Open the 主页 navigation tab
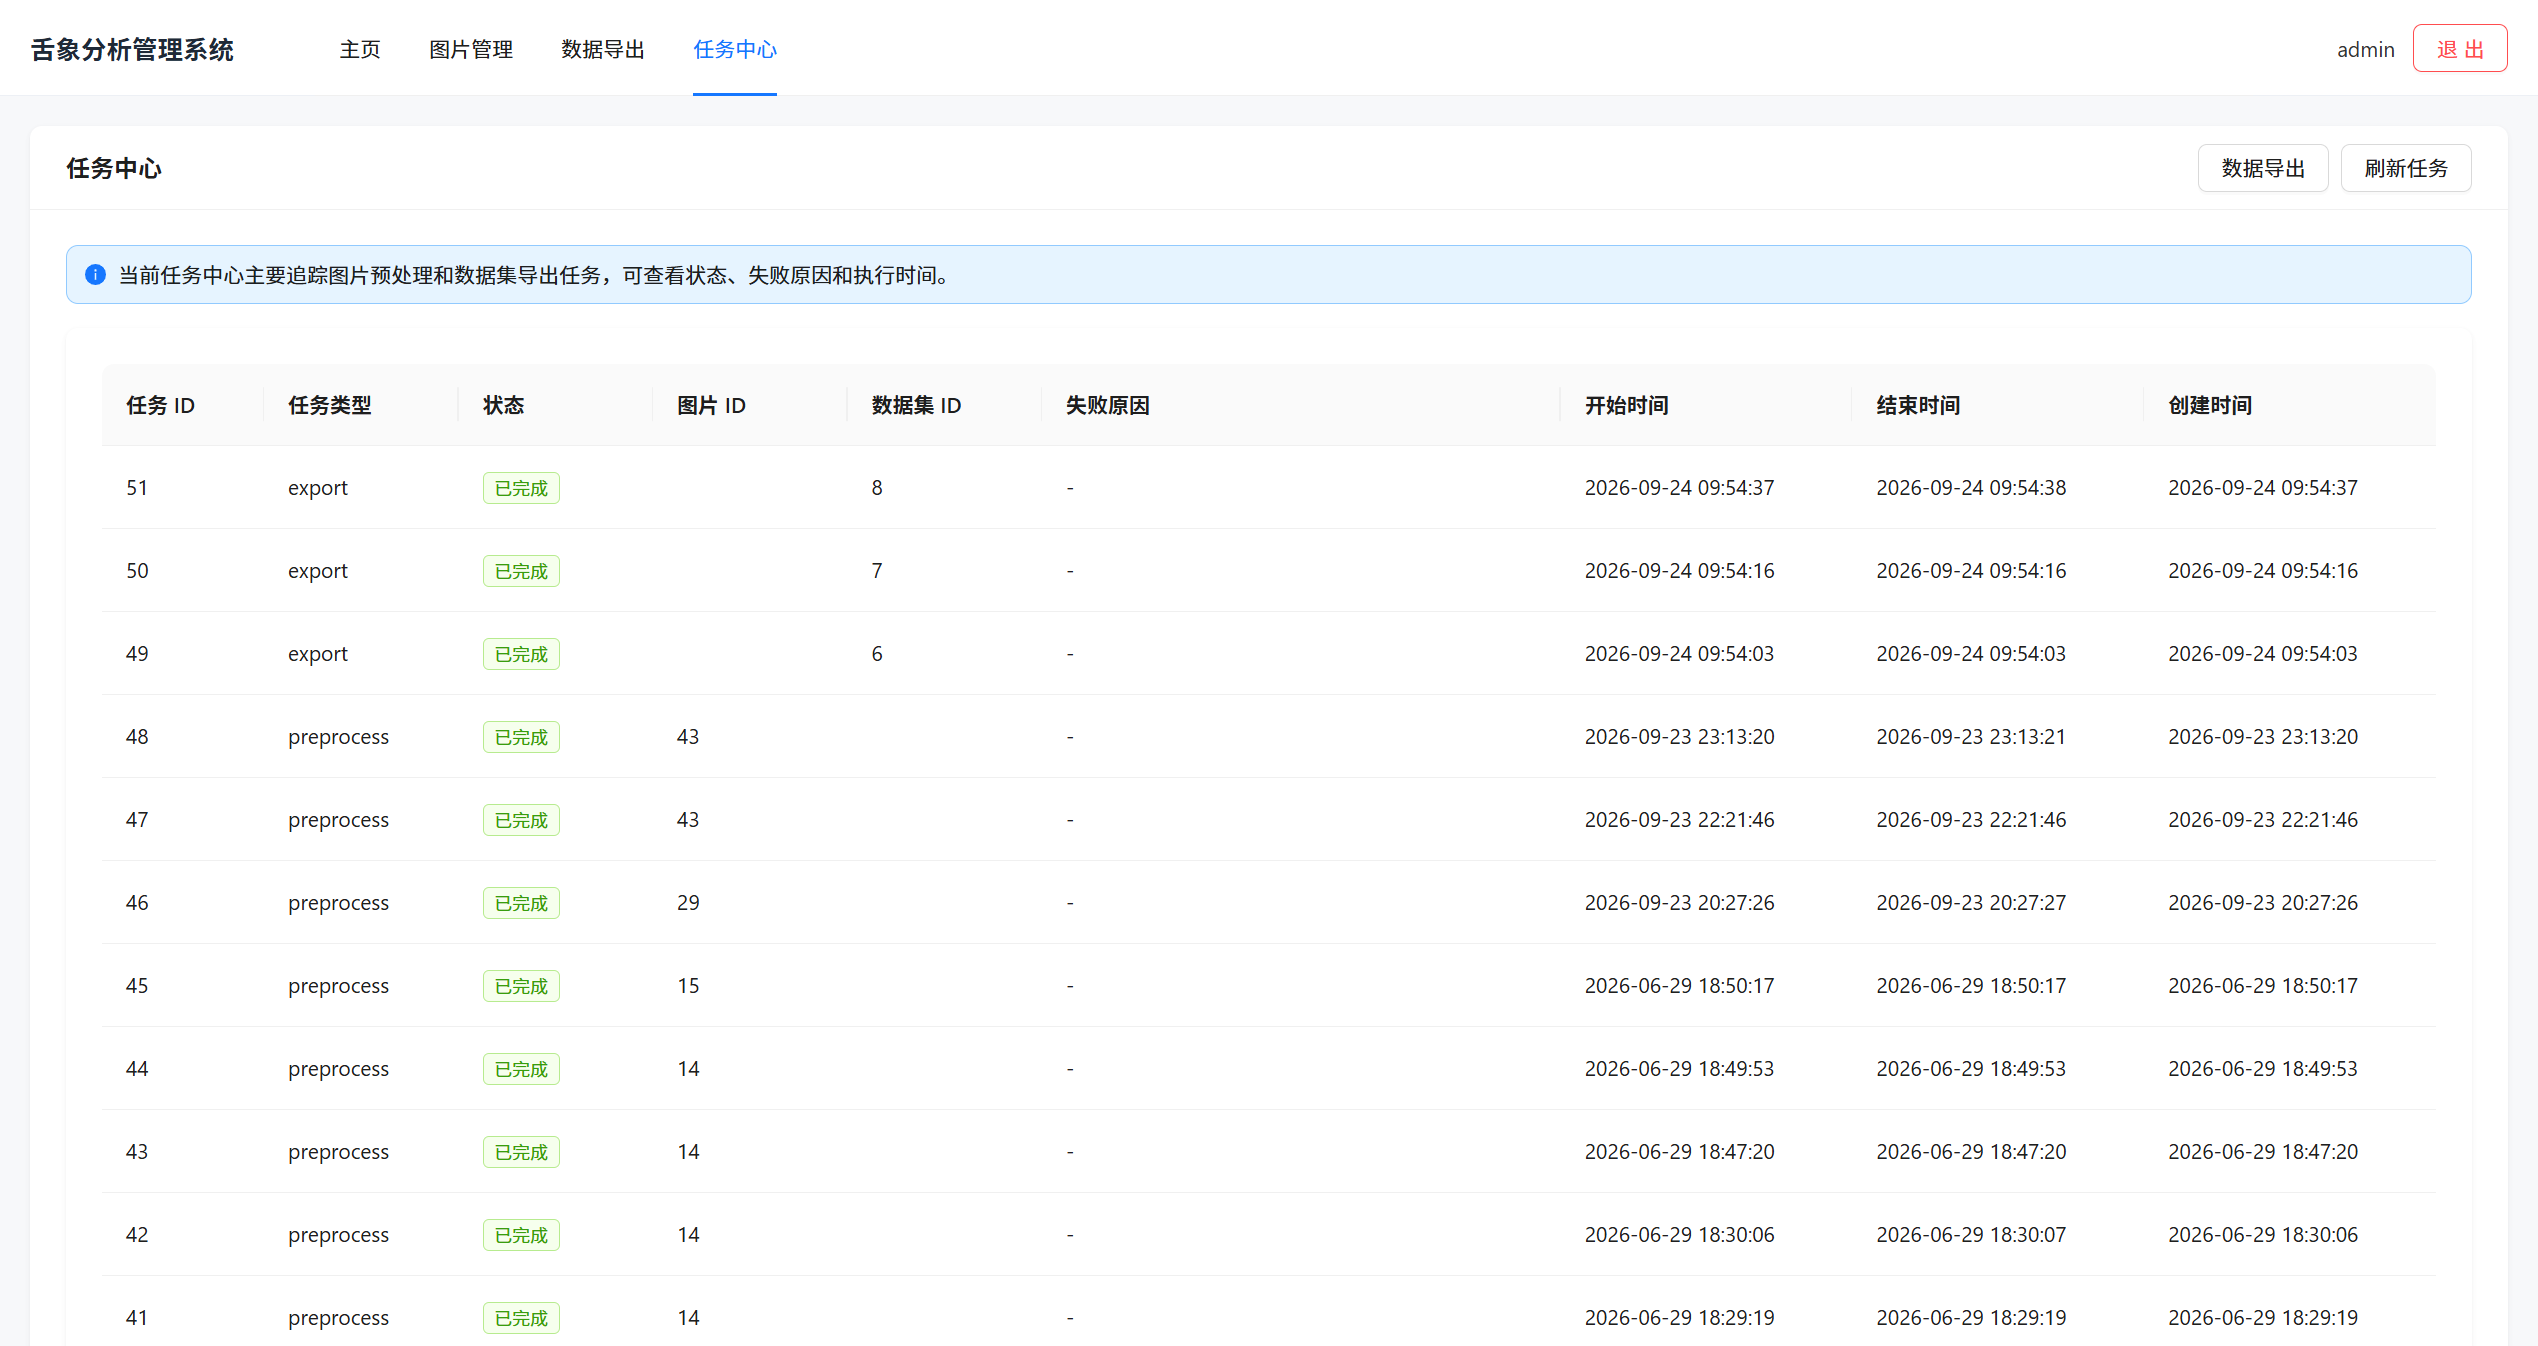The height and width of the screenshot is (1346, 2538). pyautogui.click(x=360, y=49)
